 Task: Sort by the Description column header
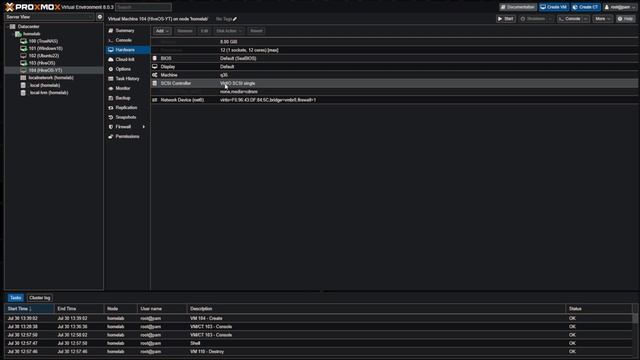tap(376, 309)
